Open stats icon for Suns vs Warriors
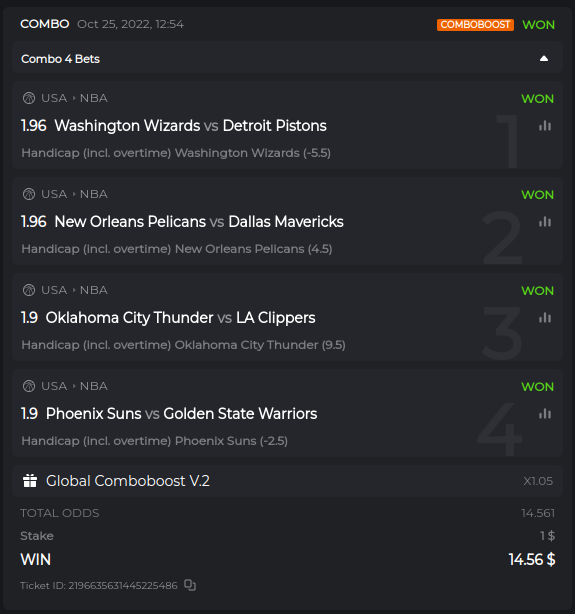 click(545, 414)
